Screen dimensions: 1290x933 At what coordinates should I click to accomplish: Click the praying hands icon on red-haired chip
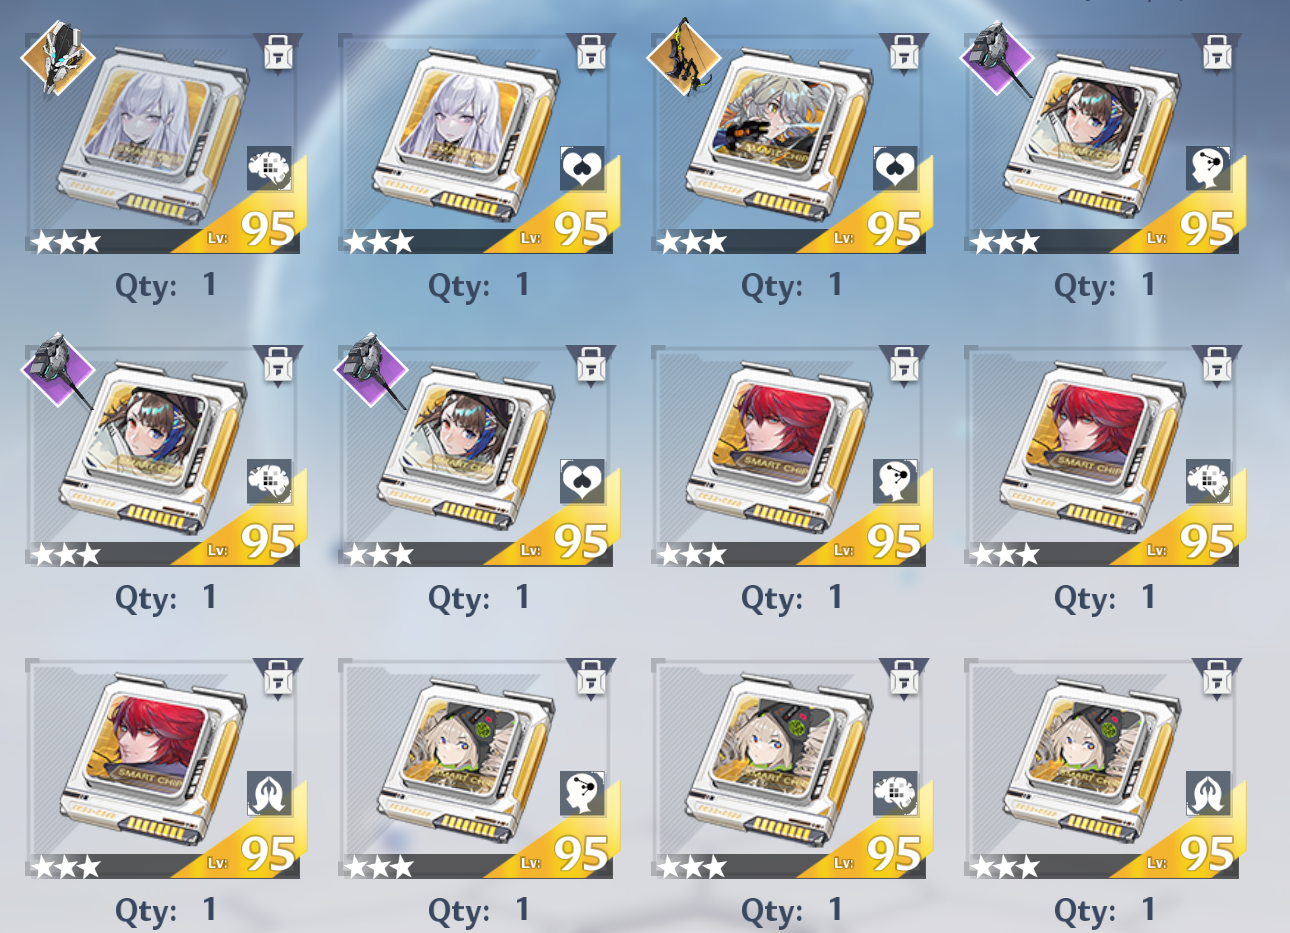[269, 793]
